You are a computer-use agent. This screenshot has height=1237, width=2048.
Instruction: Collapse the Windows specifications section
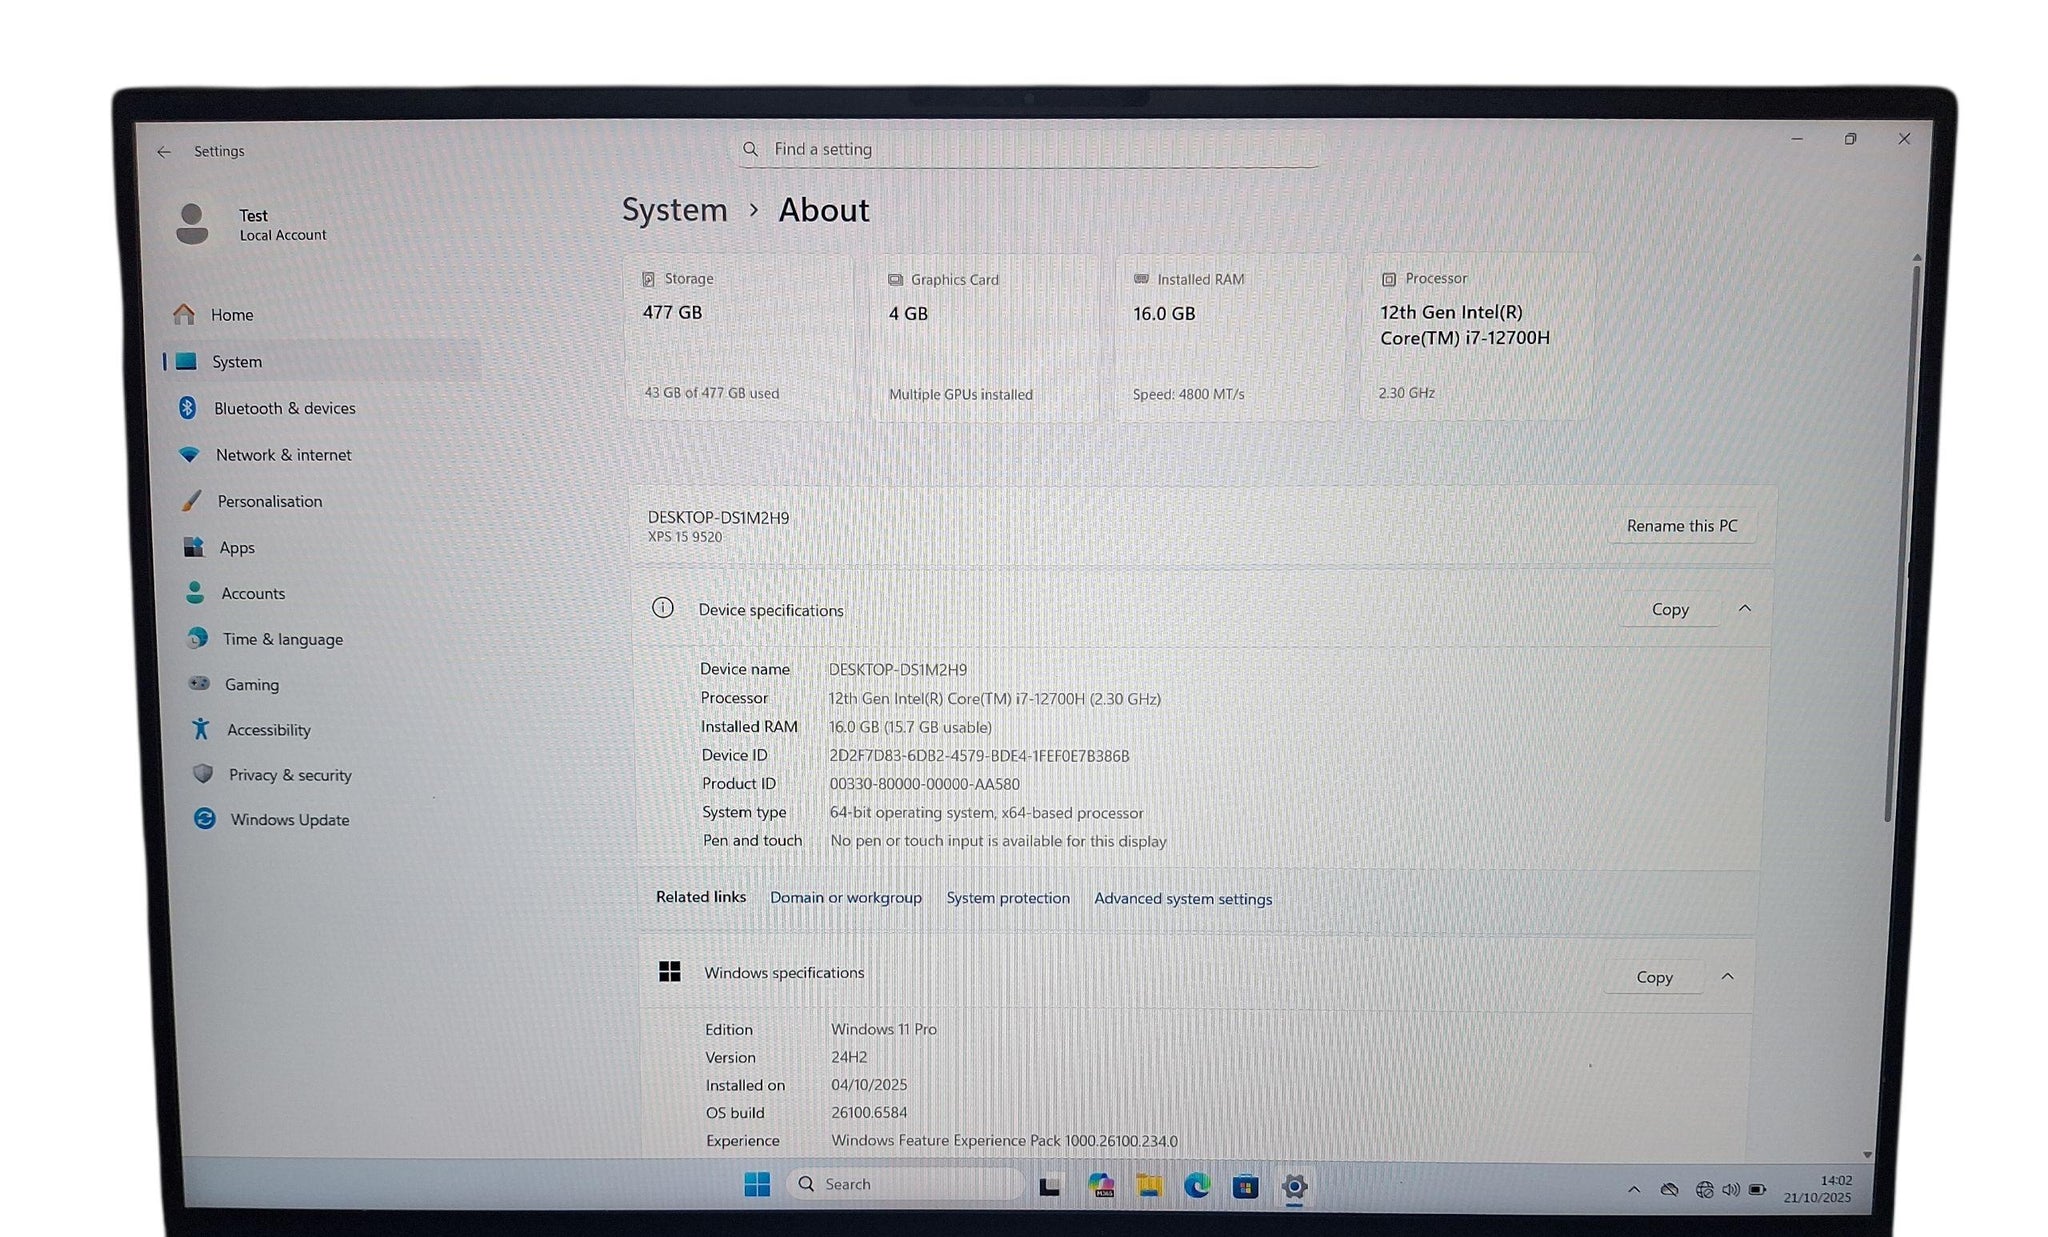click(1728, 976)
